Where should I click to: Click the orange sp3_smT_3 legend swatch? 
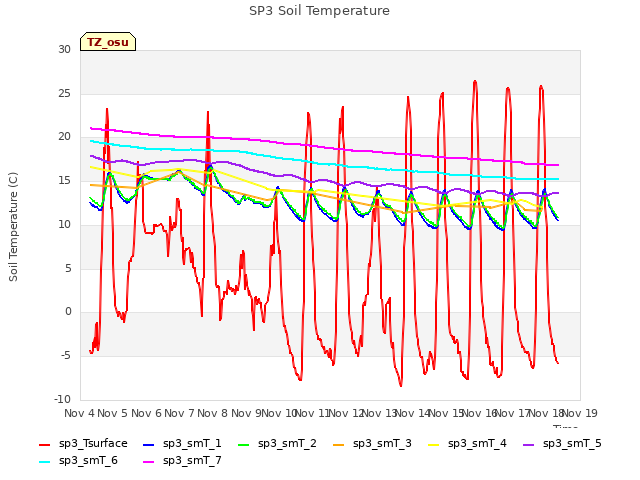(339, 444)
